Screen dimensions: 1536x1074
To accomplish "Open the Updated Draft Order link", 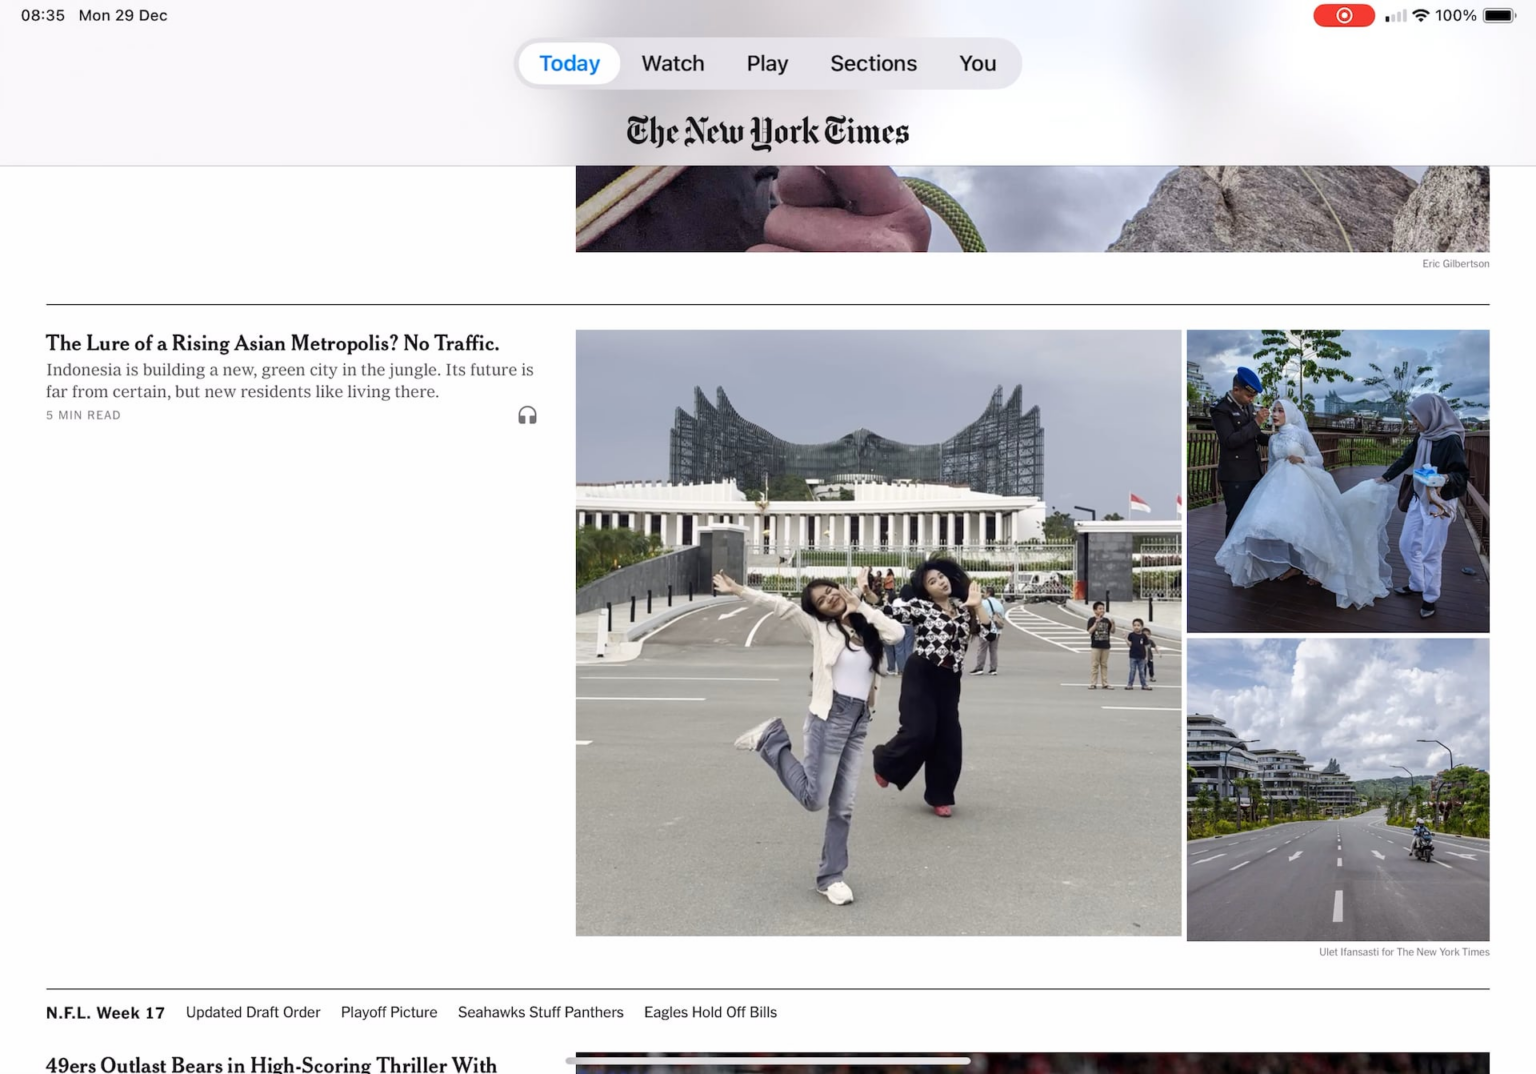I will [253, 1012].
